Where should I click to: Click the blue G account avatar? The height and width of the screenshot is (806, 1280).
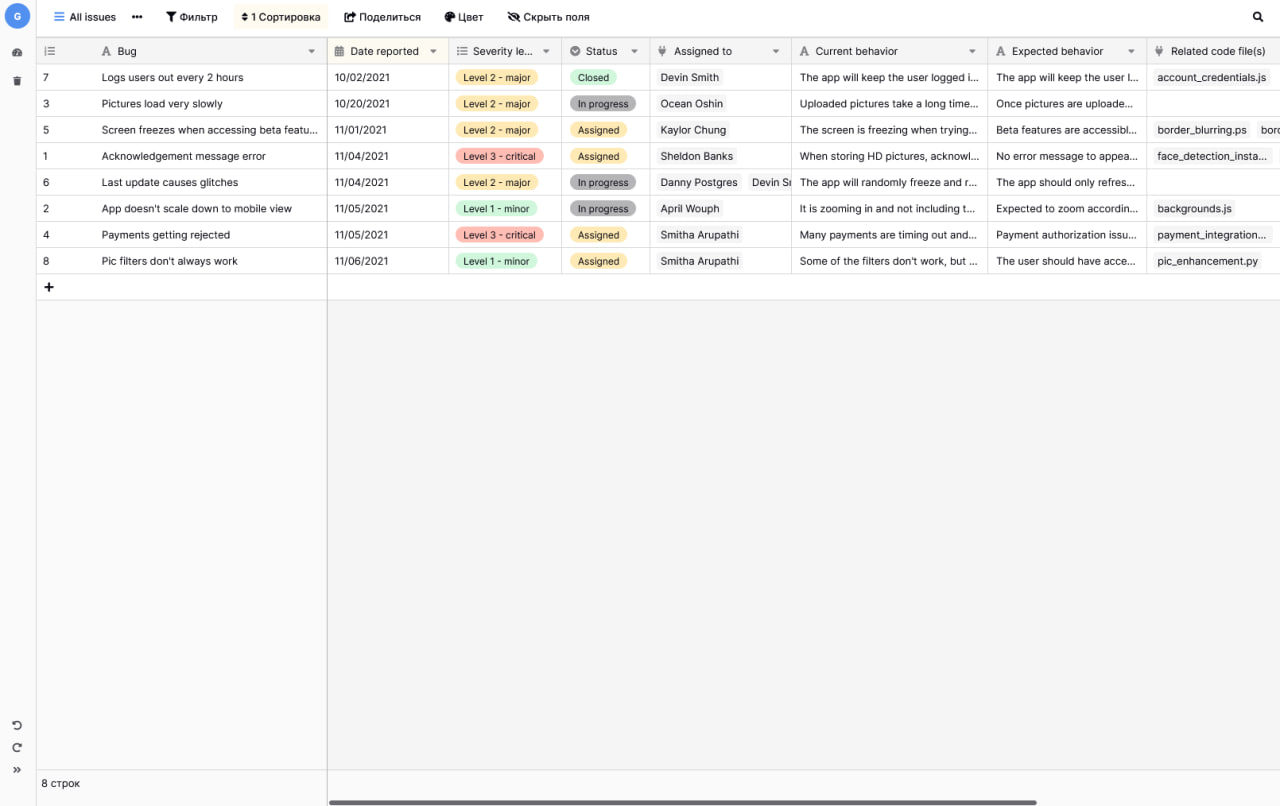click(17, 17)
